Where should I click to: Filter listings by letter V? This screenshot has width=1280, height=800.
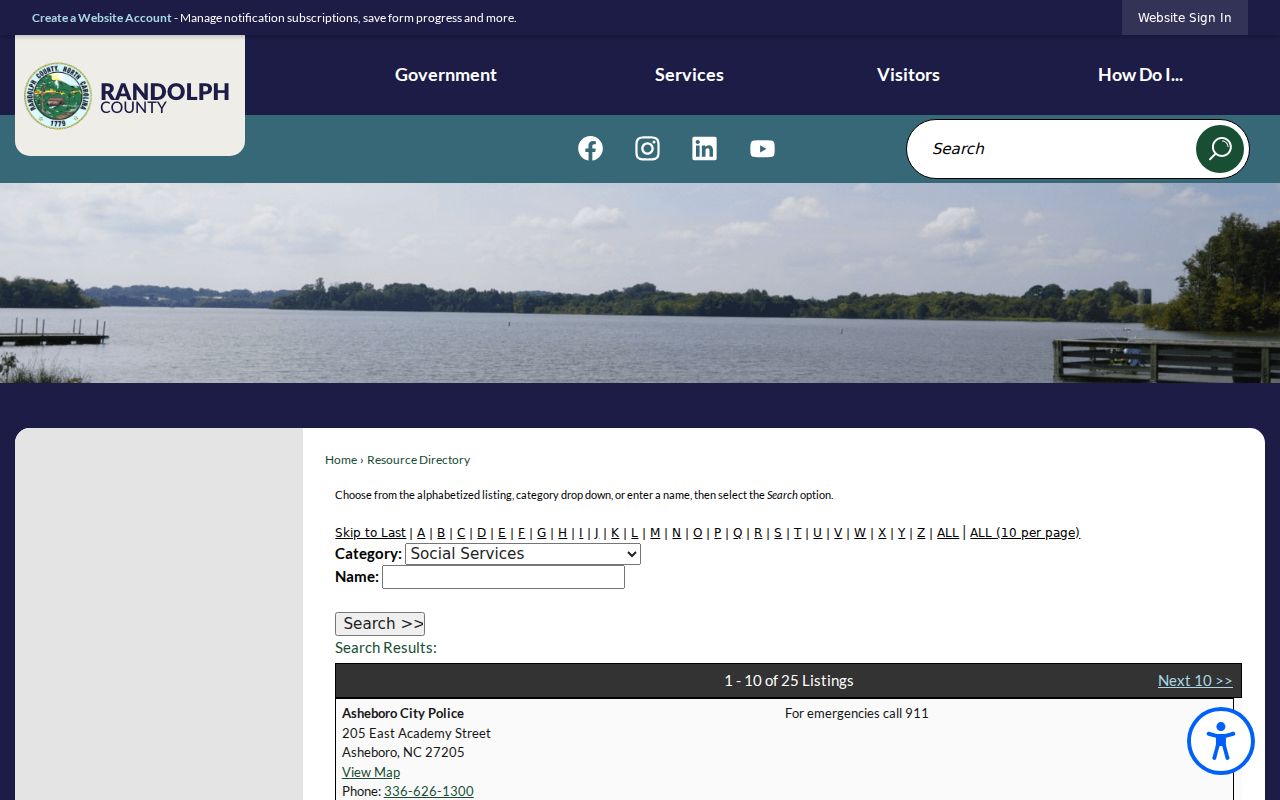[838, 532]
